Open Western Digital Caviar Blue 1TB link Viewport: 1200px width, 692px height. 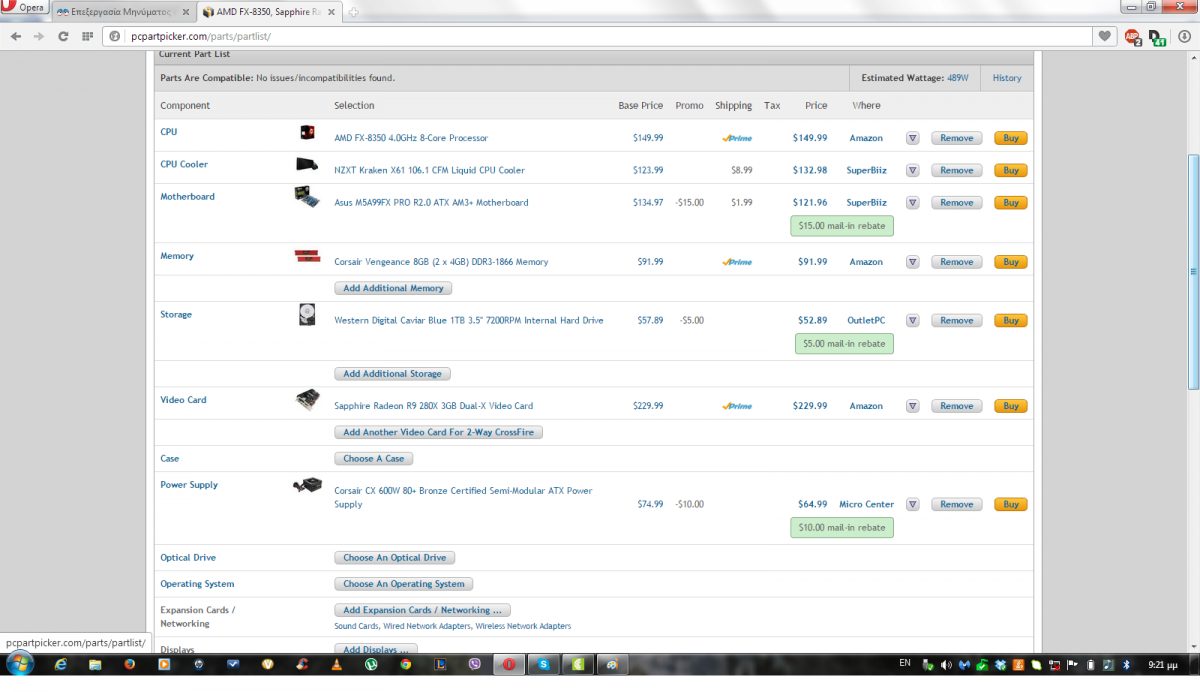click(469, 321)
